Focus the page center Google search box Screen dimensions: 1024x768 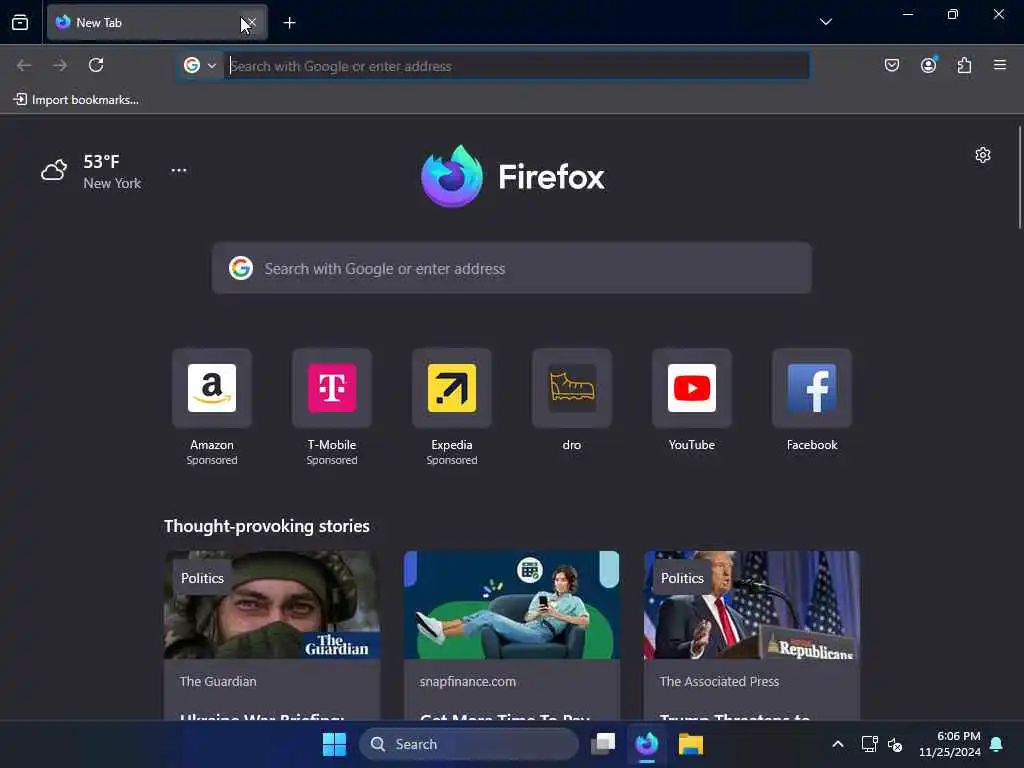tap(511, 268)
